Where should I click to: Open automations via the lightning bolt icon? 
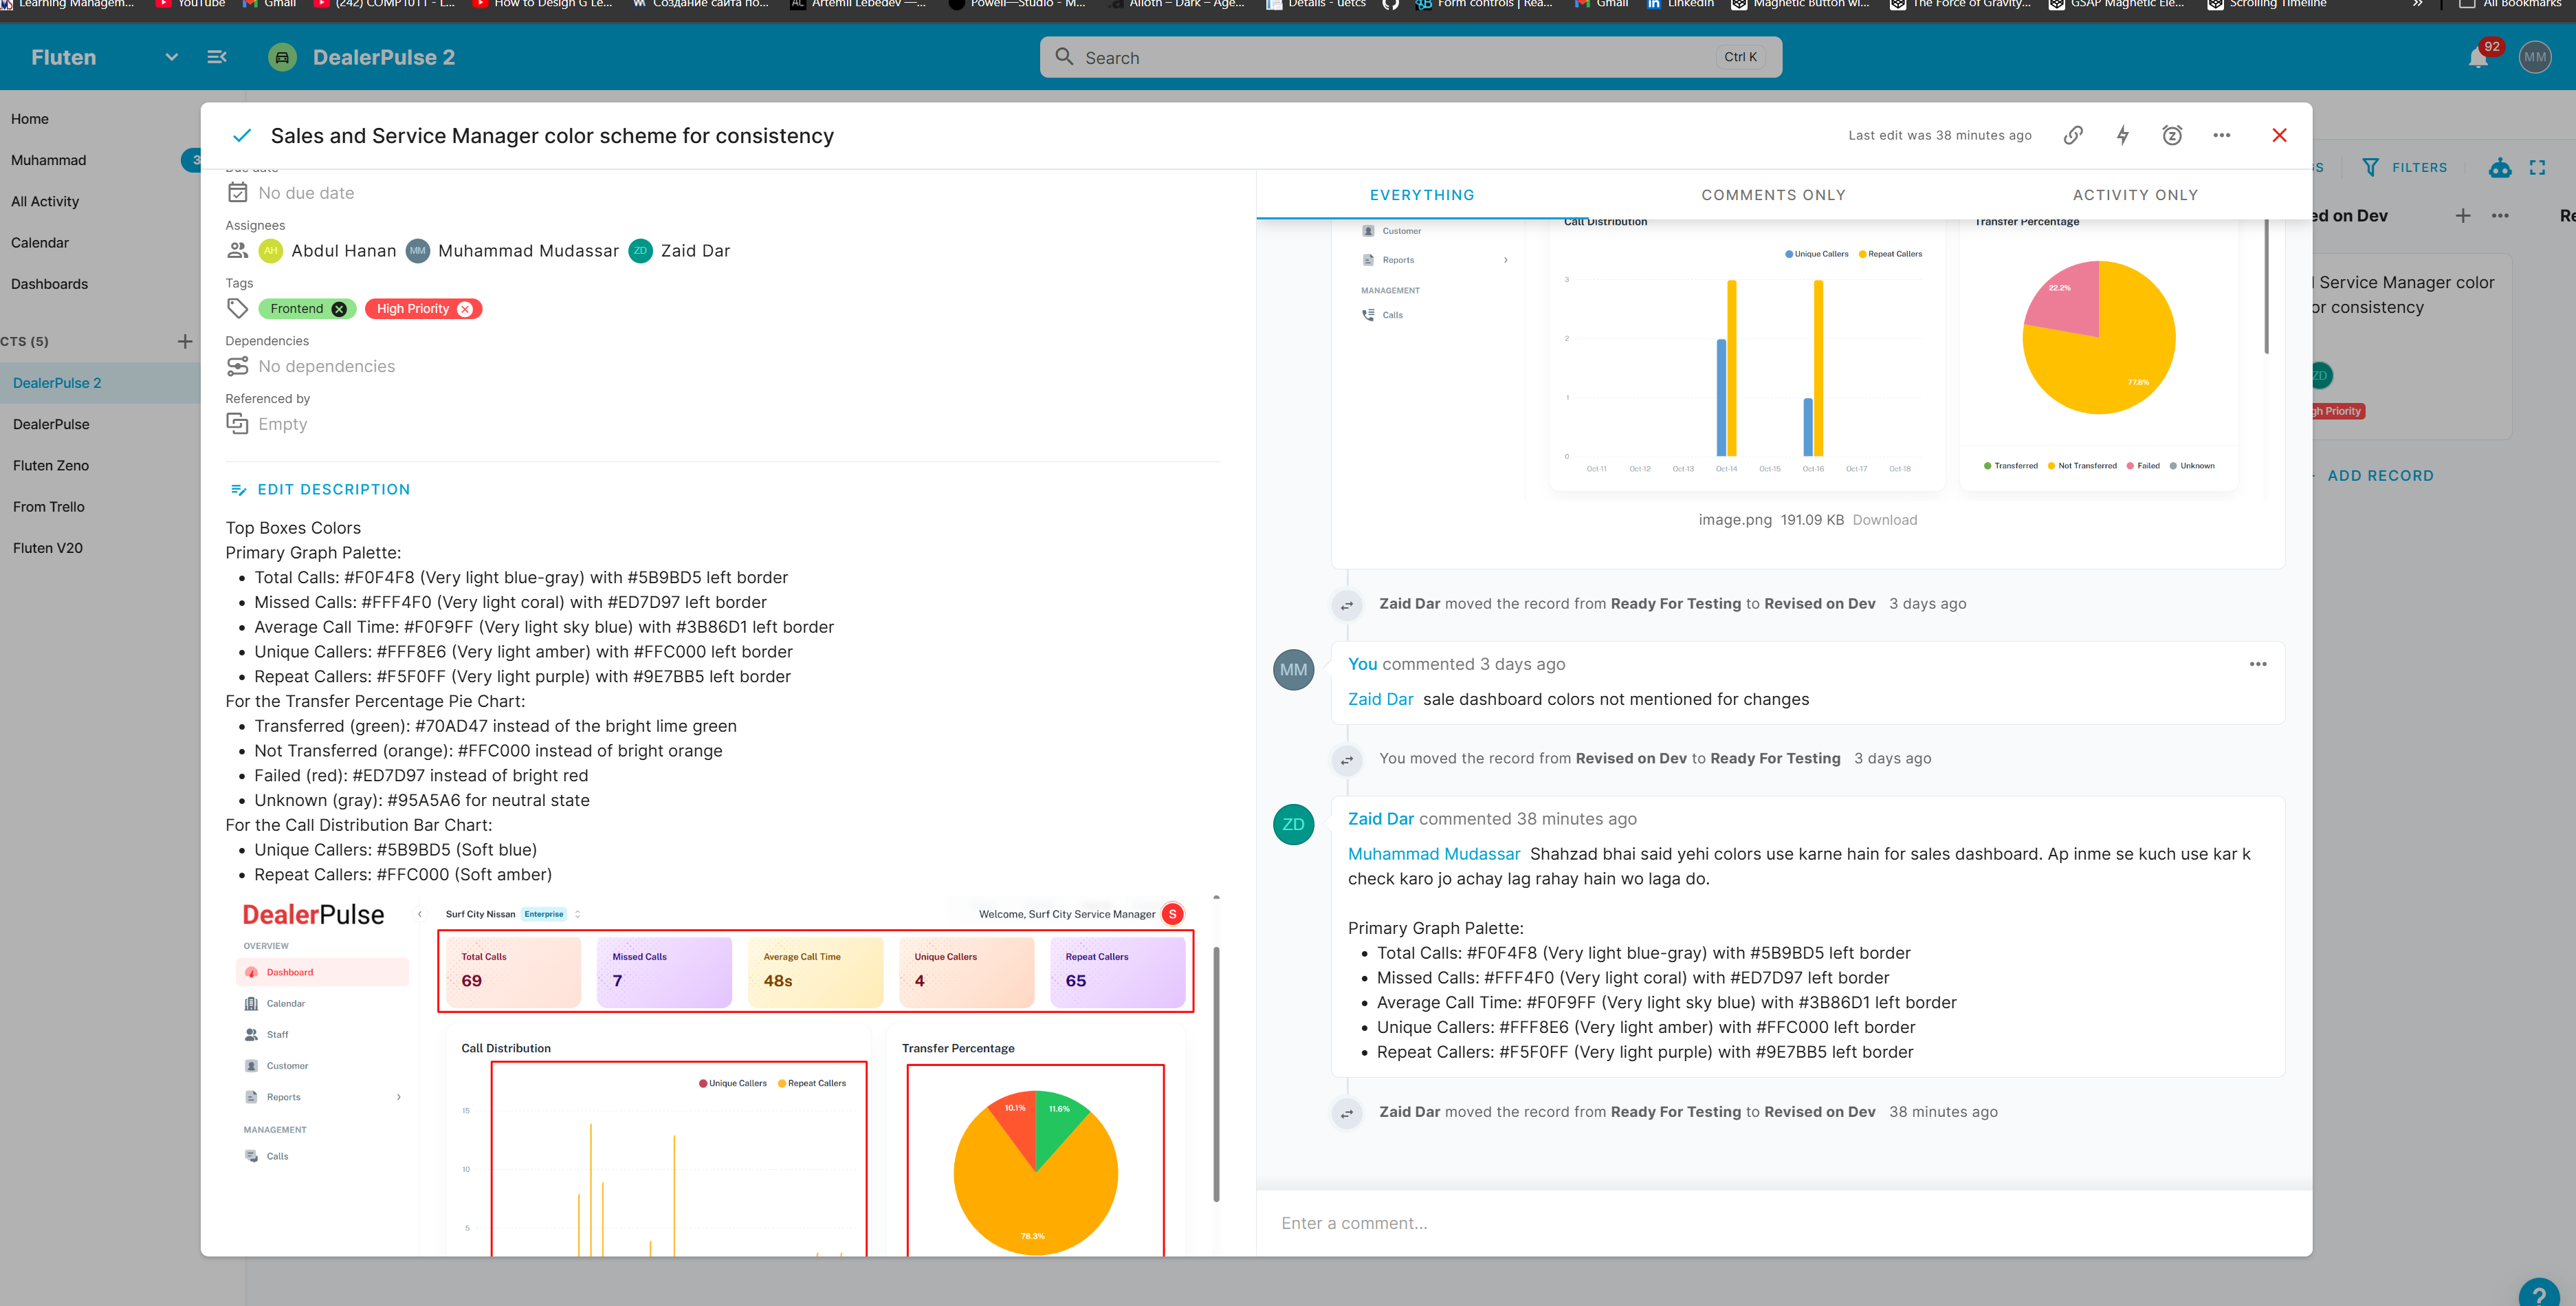pyautogui.click(x=2122, y=135)
